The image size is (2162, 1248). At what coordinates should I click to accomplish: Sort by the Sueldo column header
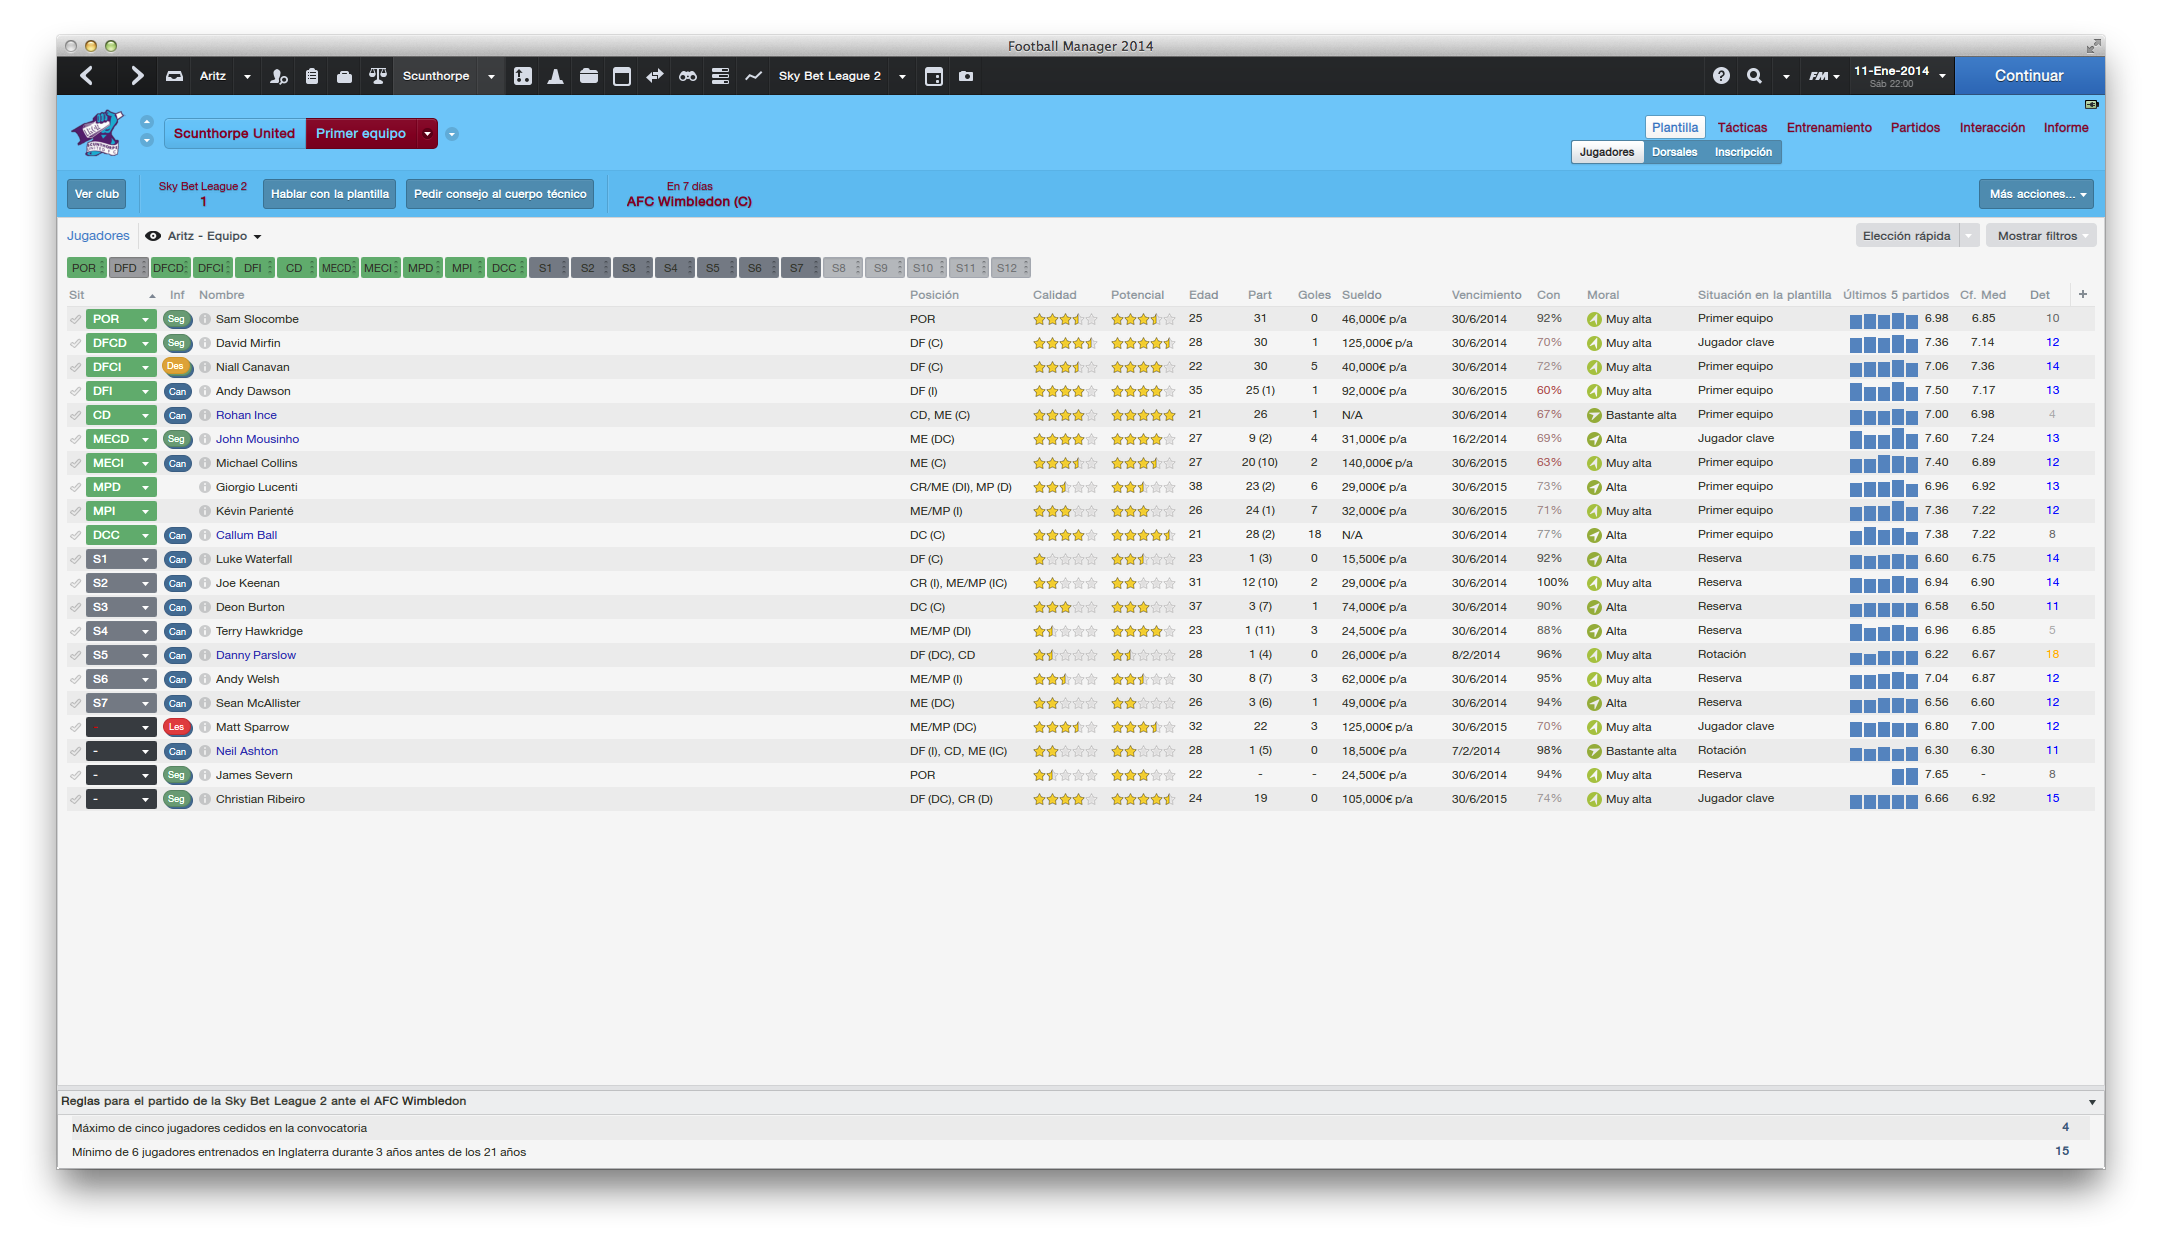tap(1362, 295)
